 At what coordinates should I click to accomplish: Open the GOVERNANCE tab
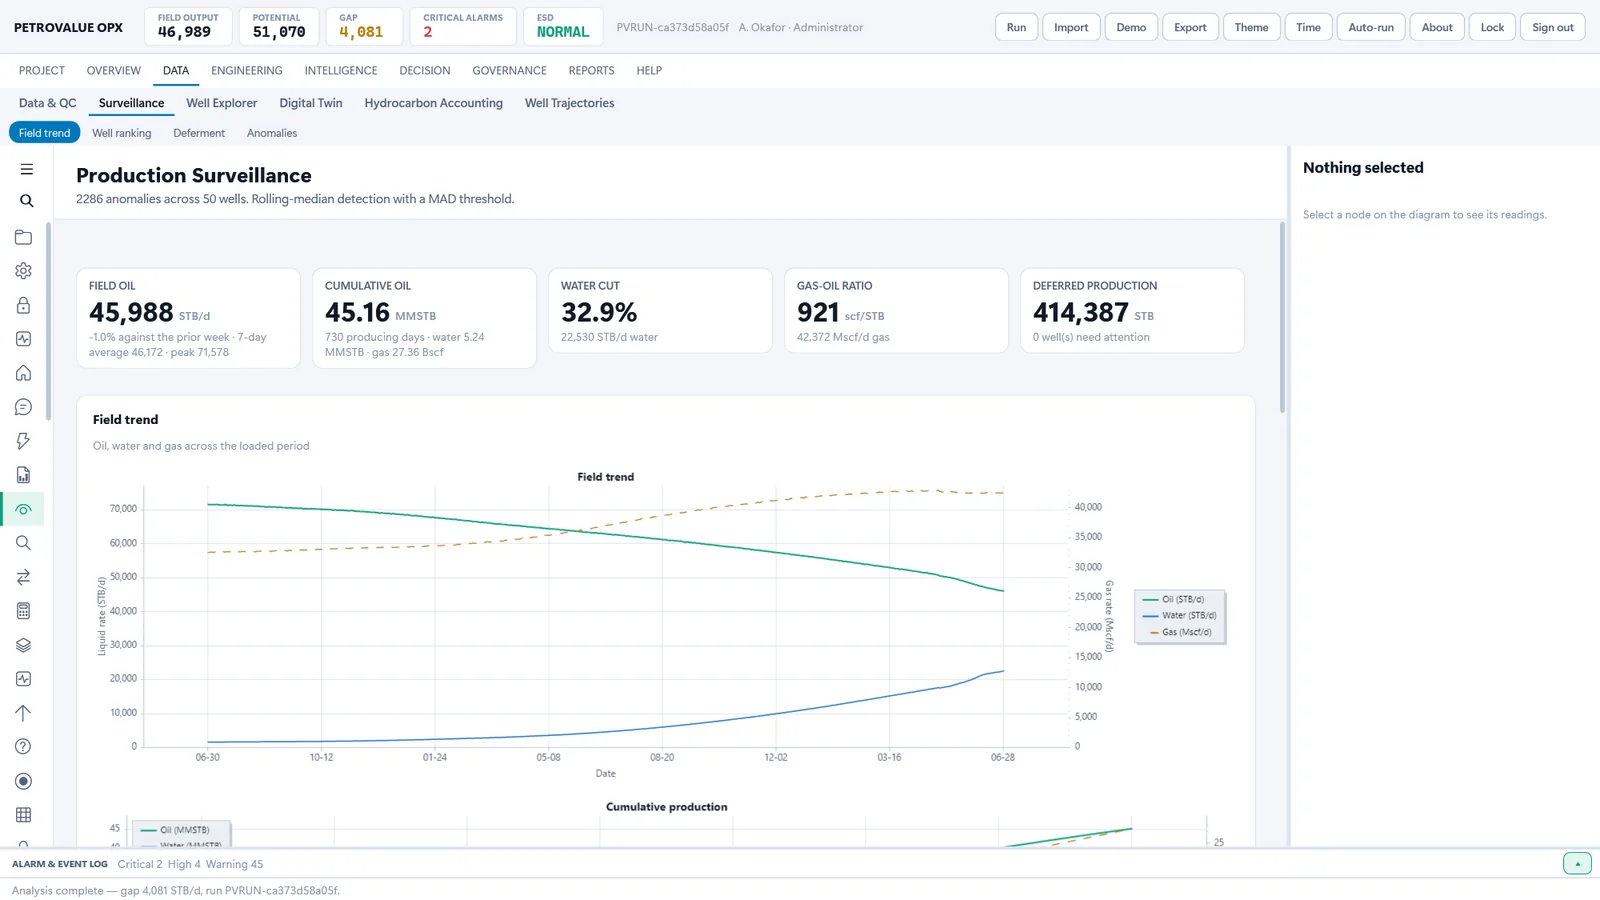point(510,71)
